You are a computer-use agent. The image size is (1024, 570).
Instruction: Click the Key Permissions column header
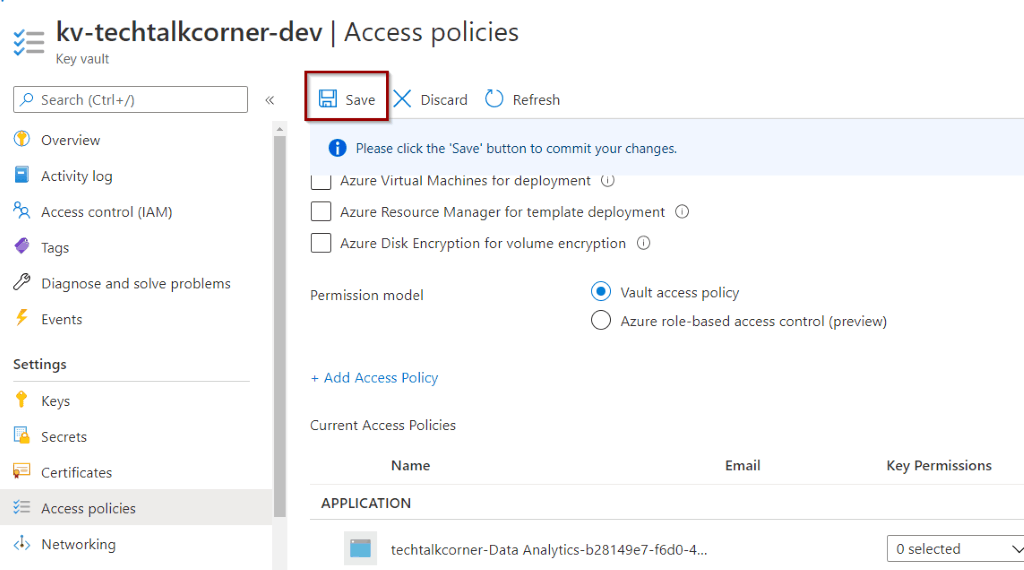[939, 466]
